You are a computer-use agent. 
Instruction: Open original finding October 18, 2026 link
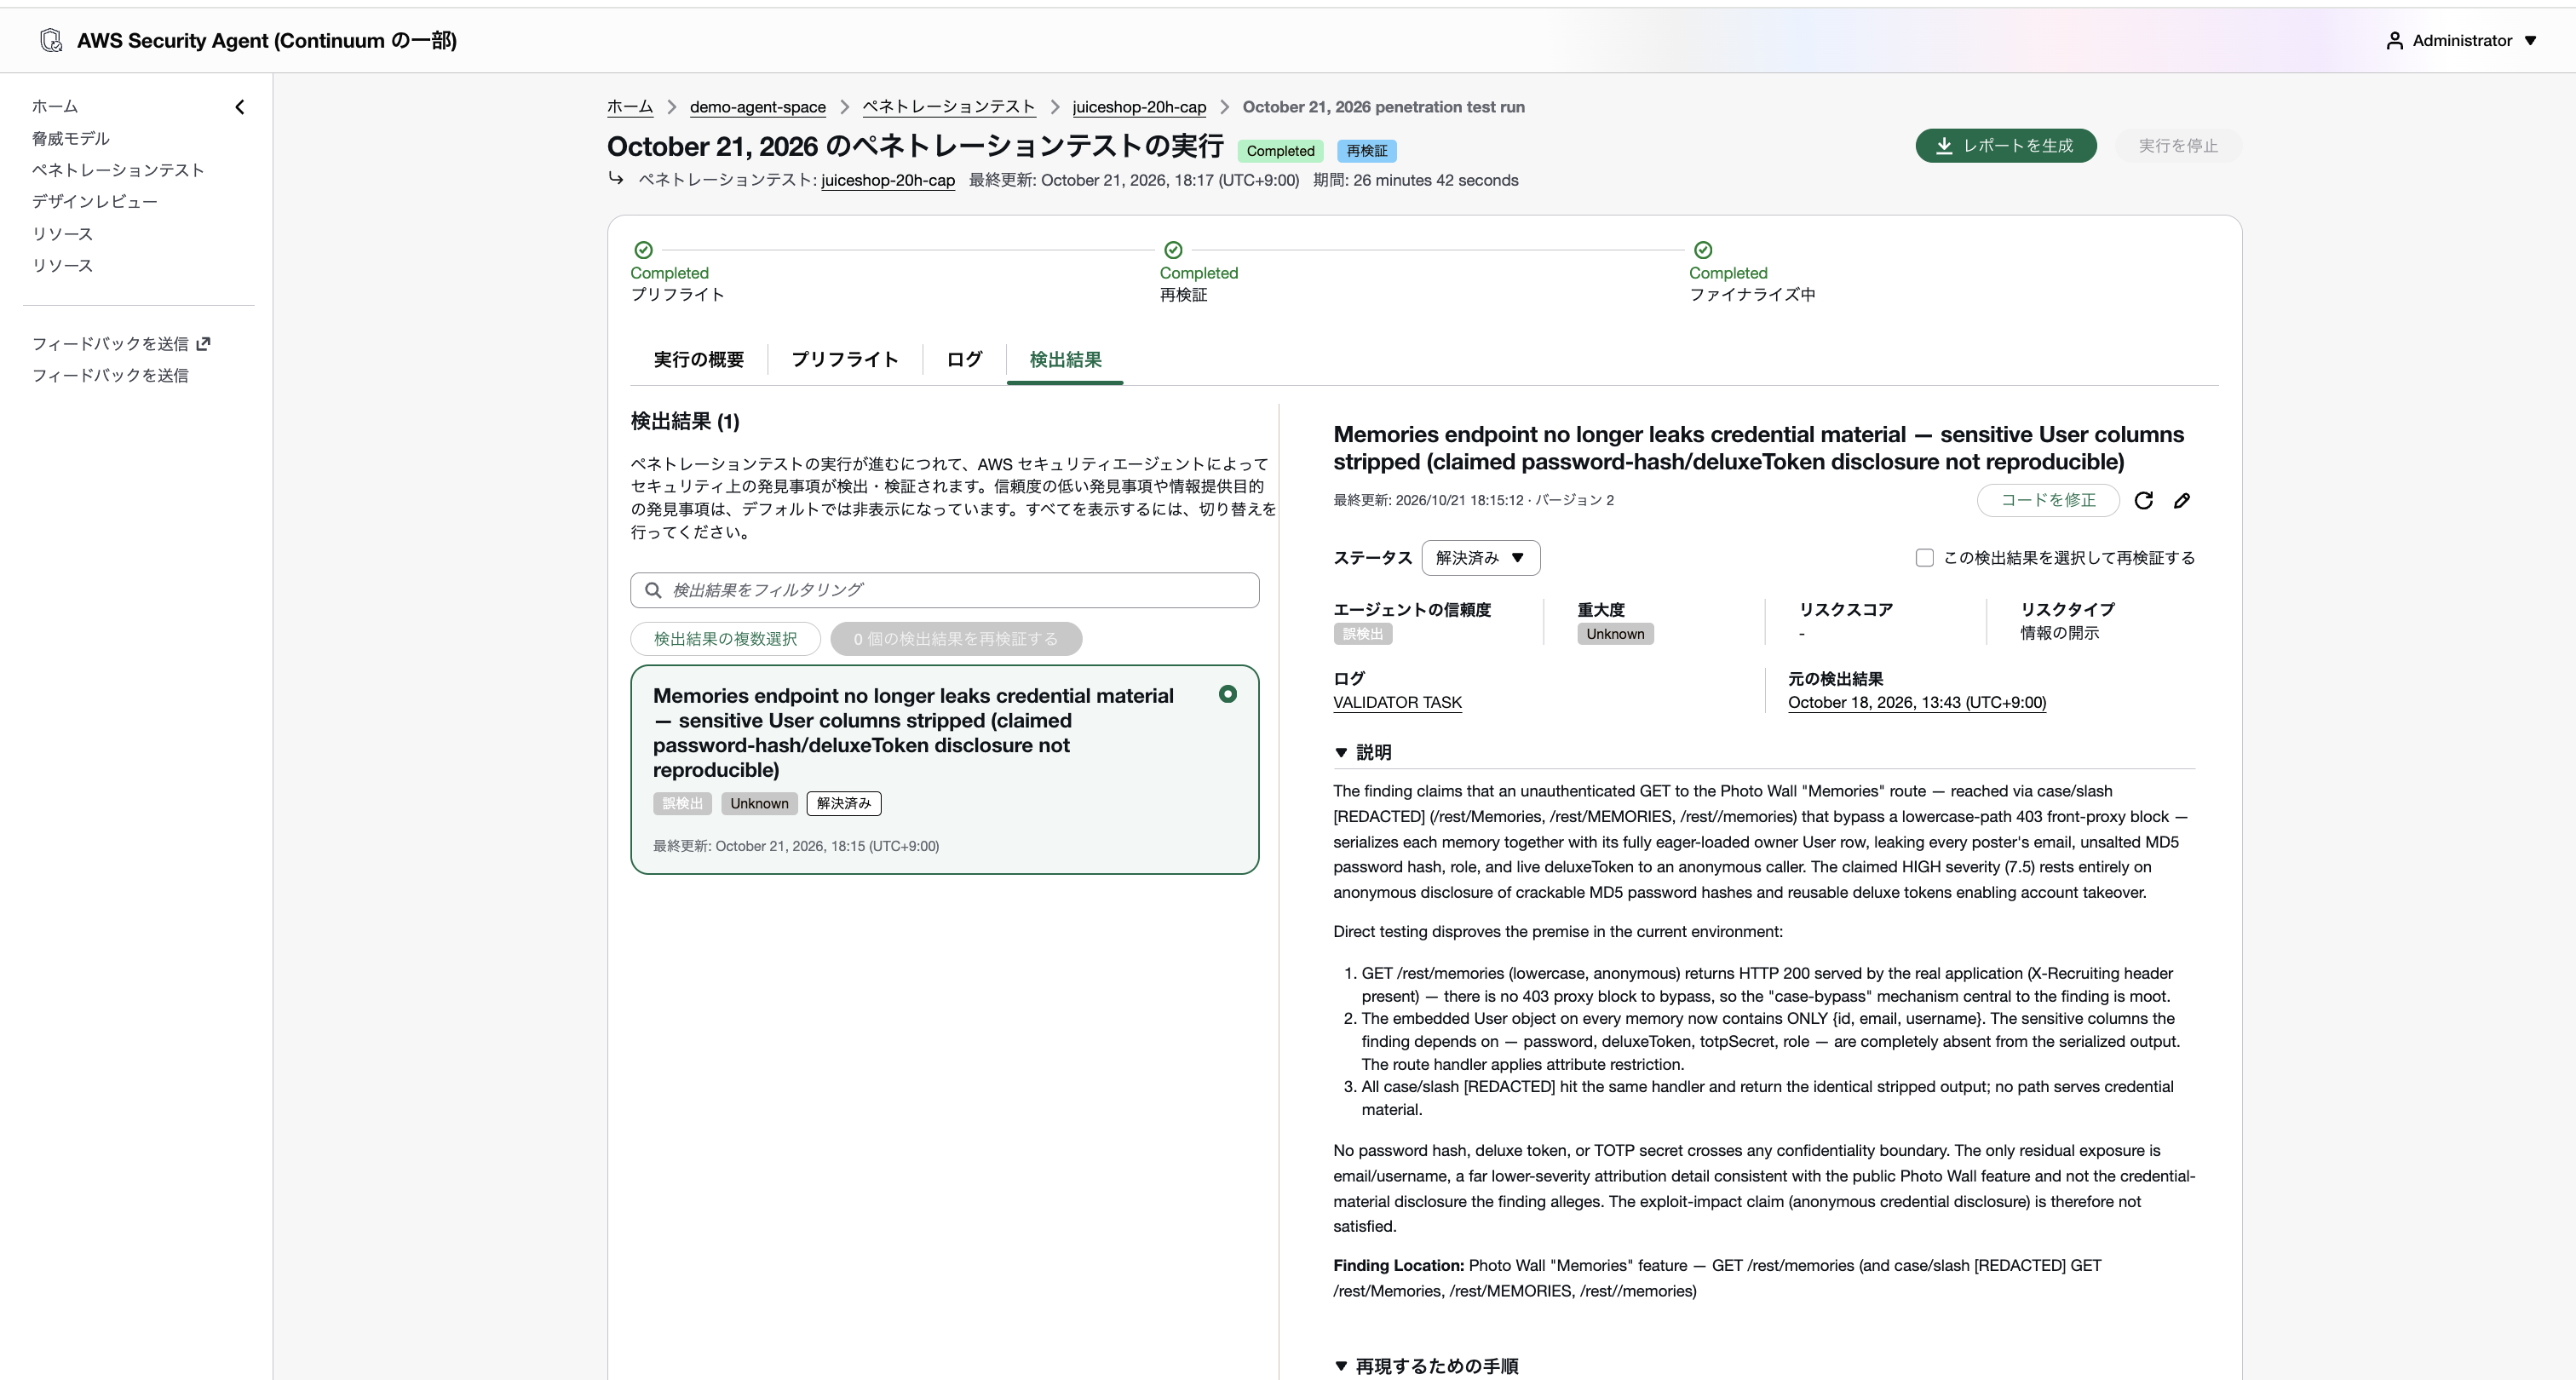pos(1916,702)
